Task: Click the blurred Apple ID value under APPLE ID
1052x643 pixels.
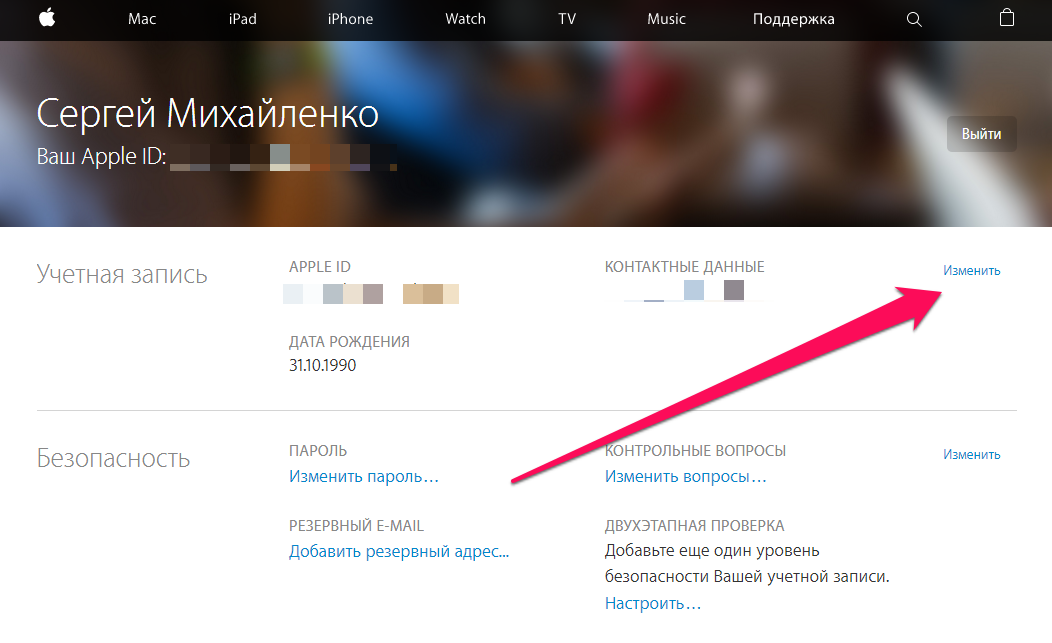Action: [x=371, y=293]
